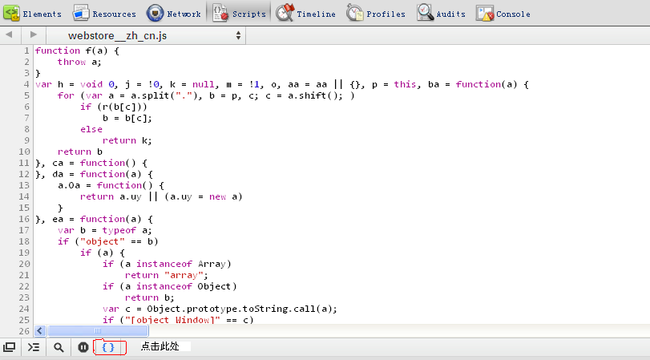Open the Console panel
Image resolution: width=650 pixels, height=360 pixels.
(x=503, y=13)
